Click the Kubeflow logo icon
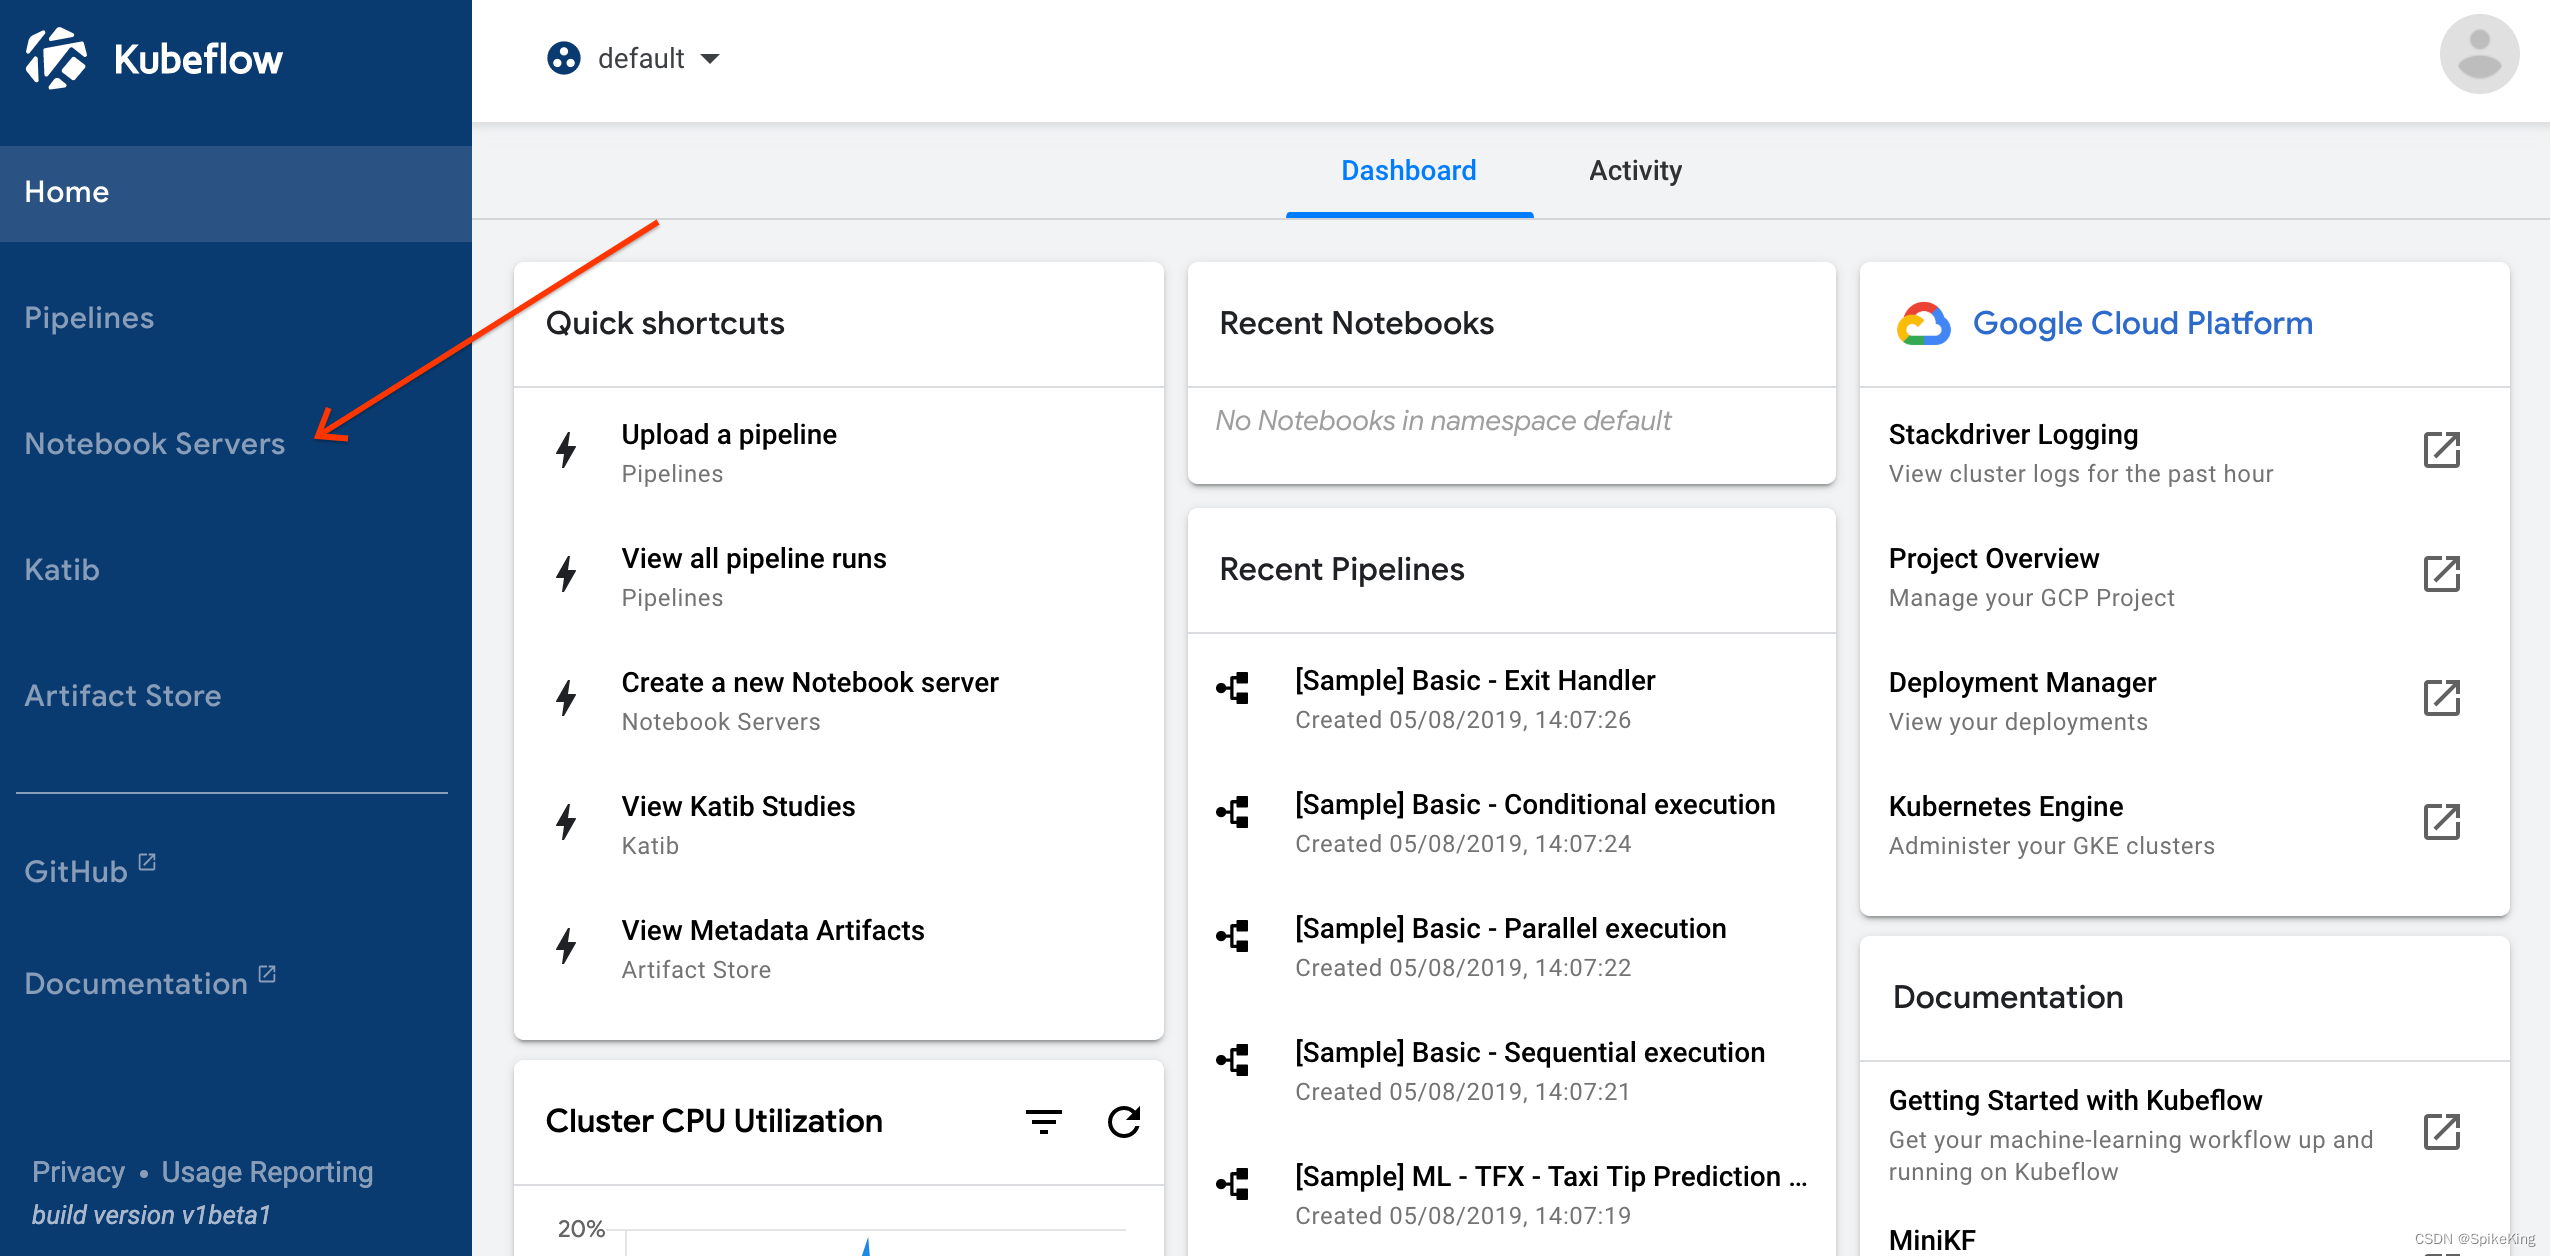Viewport: 2551px width, 1256px height. [x=56, y=58]
